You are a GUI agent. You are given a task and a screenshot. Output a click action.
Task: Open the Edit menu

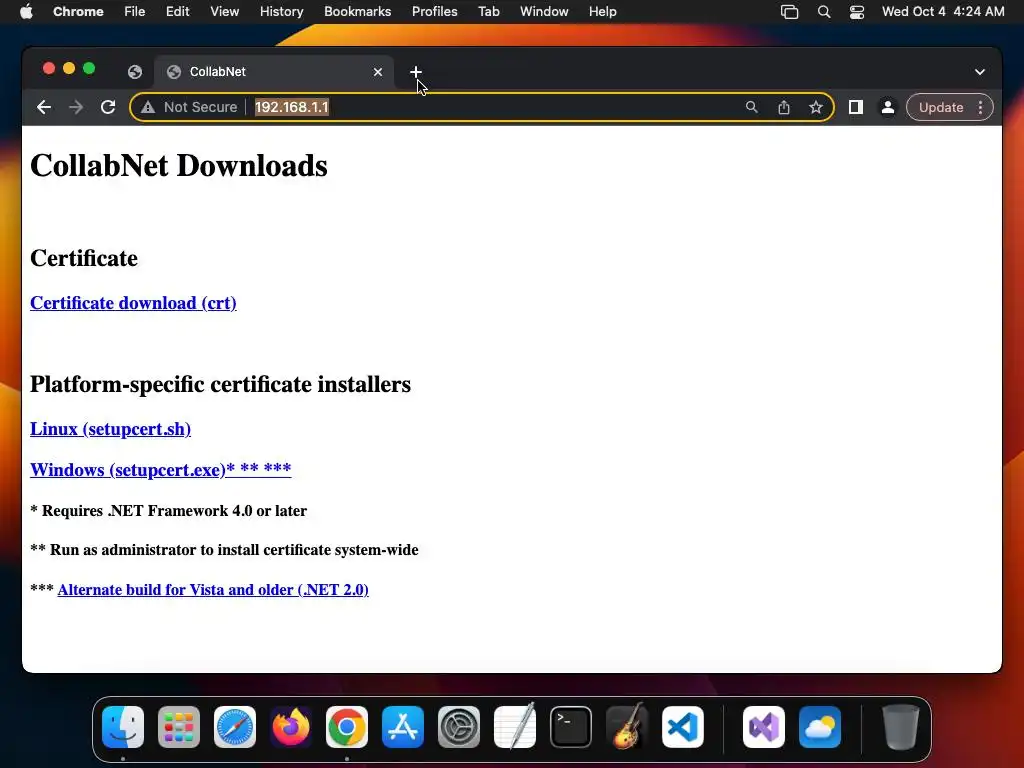(x=177, y=12)
